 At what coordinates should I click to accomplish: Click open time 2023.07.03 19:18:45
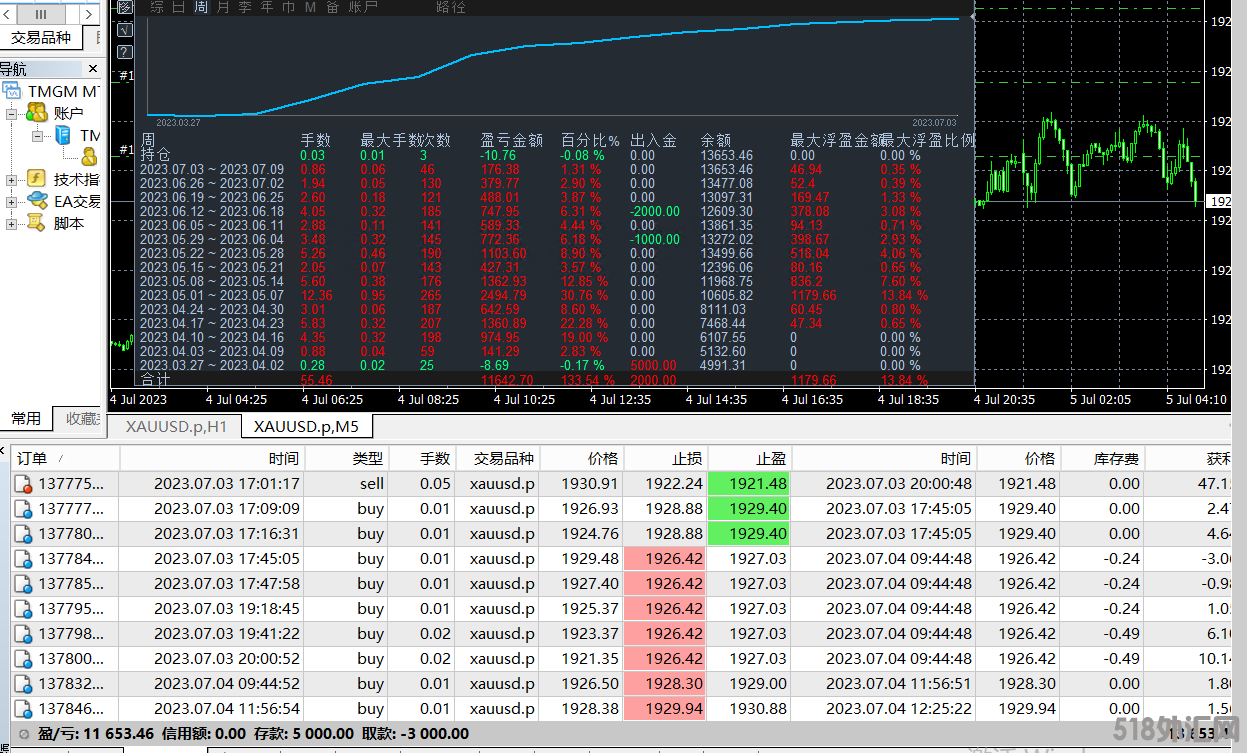click(227, 609)
